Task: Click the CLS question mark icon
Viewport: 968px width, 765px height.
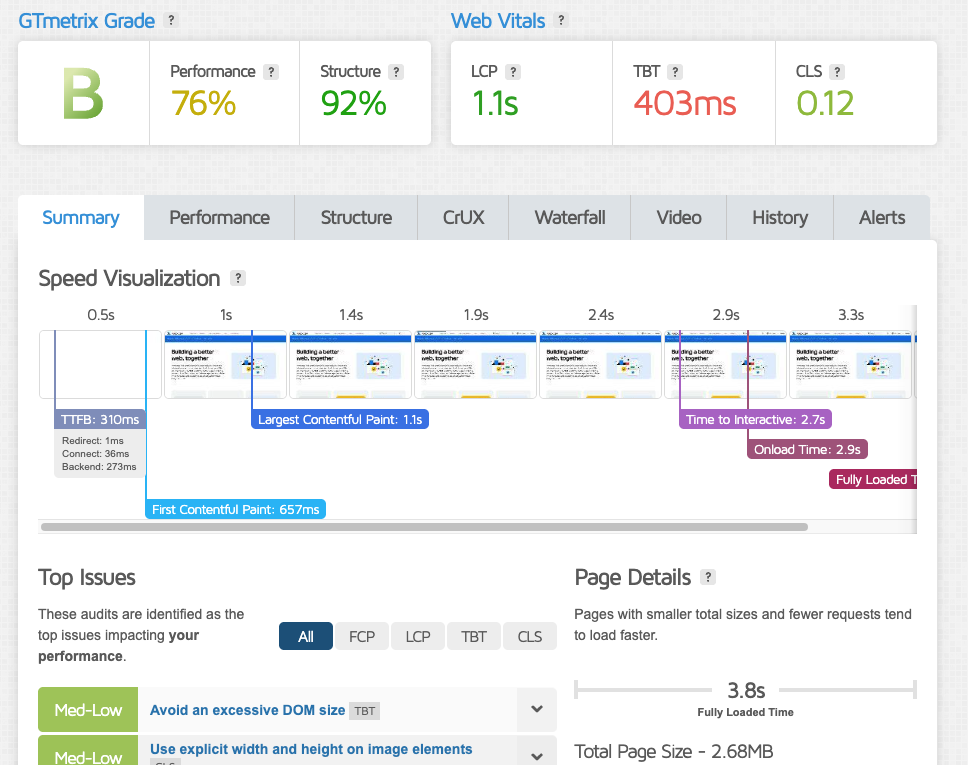Action: click(x=837, y=72)
